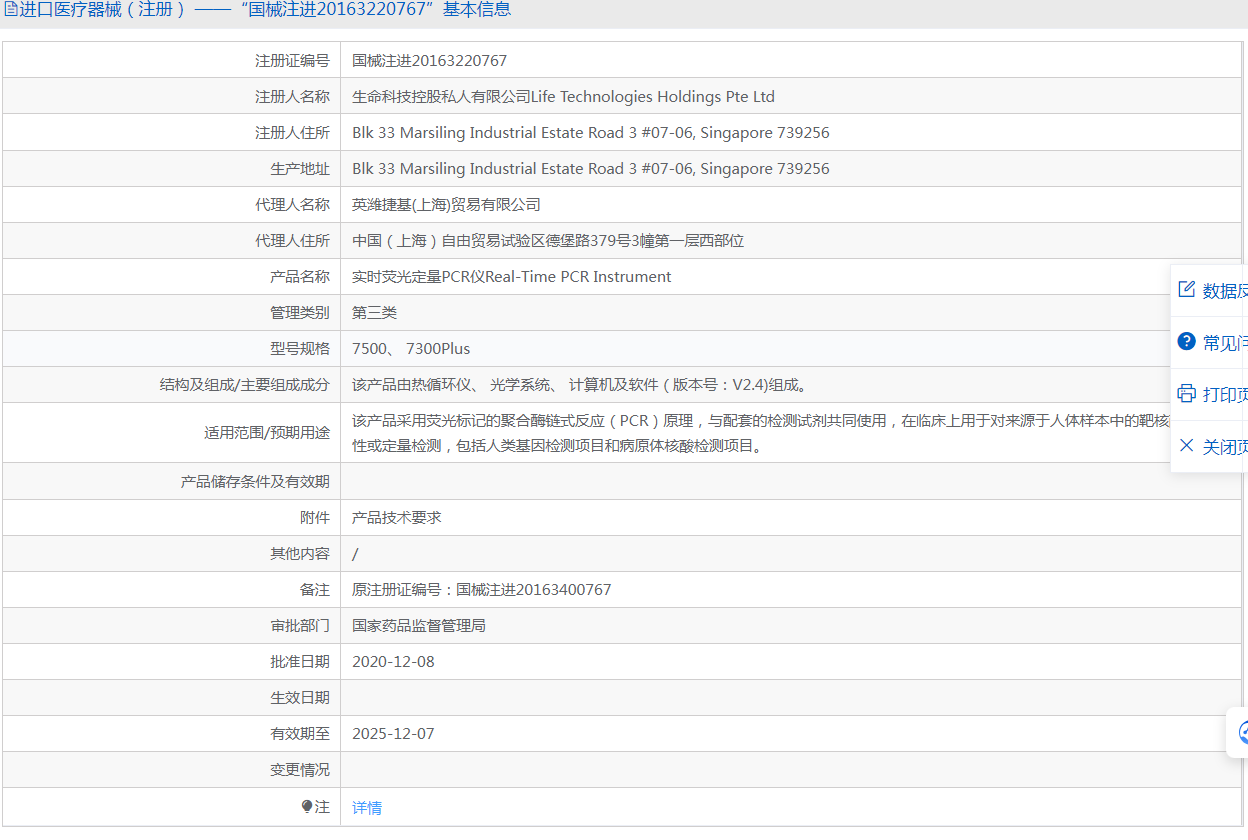The width and height of the screenshot is (1248, 840).
Task: Click agent name 英潍捷基(上海)贸易有限公司
Action: click(446, 205)
